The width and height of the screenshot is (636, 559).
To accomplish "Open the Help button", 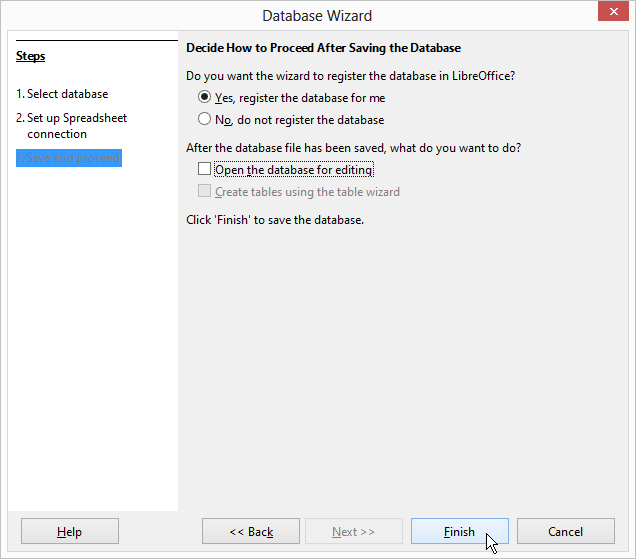I will click(70, 531).
